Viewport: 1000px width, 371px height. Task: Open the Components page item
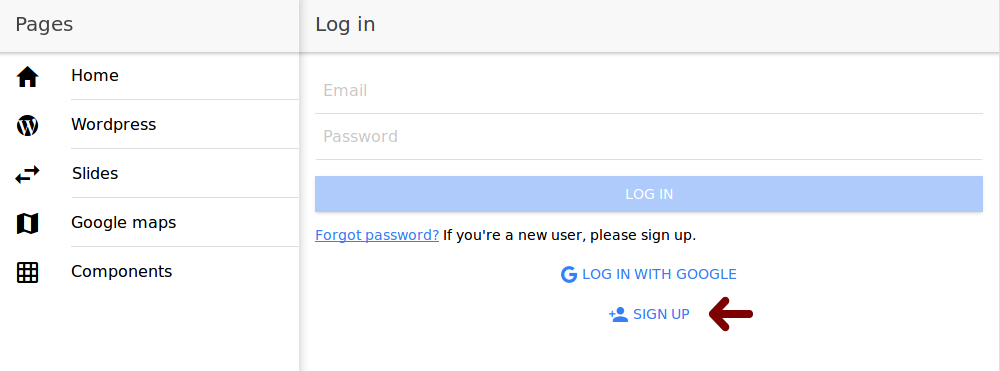point(149,272)
